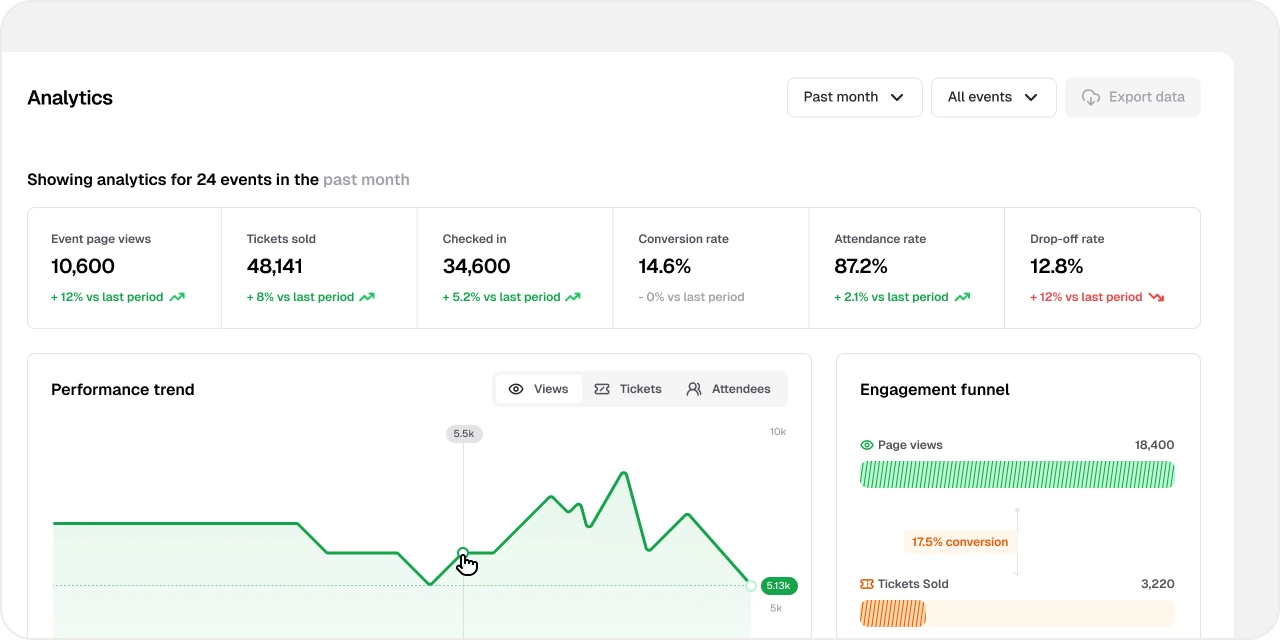Viewport: 1280px width, 640px height.
Task: Click the people icon on the Attendees tab
Action: coord(694,389)
